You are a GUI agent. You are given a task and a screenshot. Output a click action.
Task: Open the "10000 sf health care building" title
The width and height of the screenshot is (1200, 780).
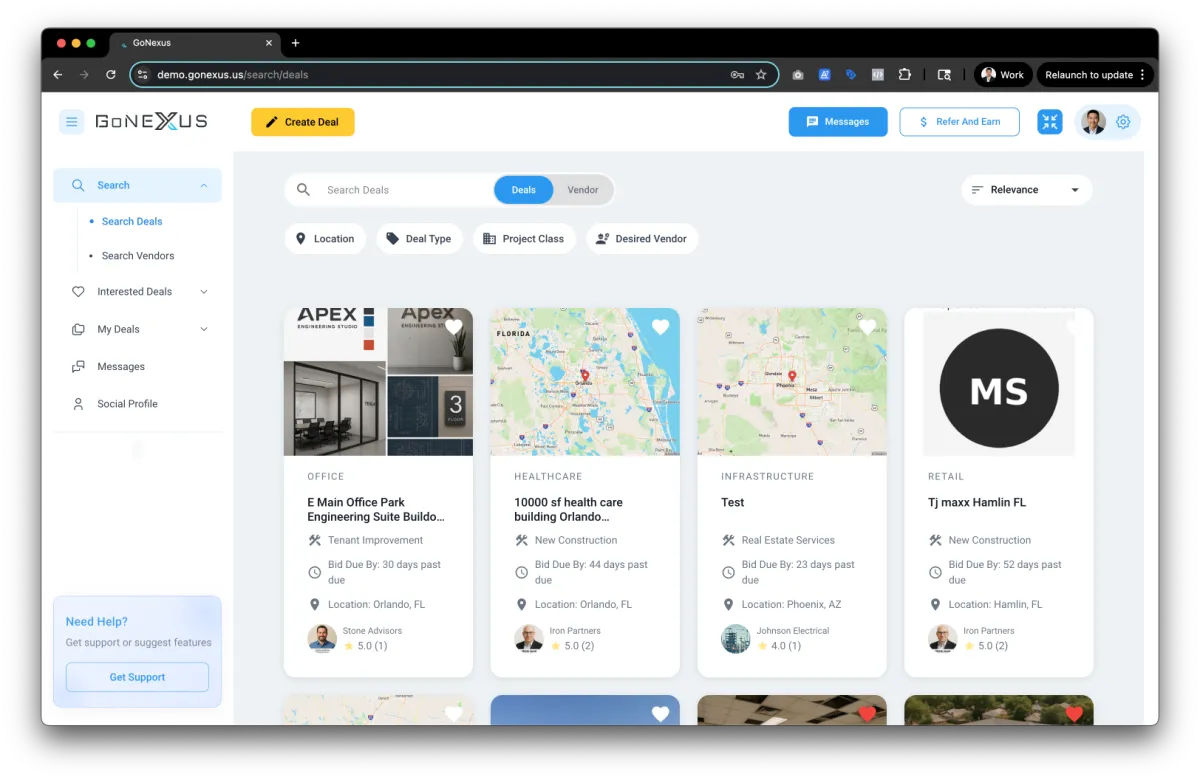[x=569, y=510]
